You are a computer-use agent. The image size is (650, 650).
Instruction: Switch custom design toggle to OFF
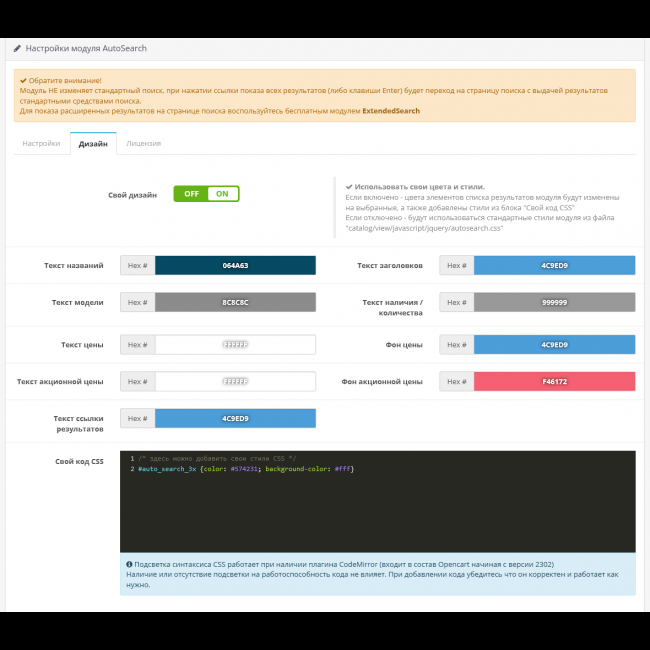click(x=191, y=194)
